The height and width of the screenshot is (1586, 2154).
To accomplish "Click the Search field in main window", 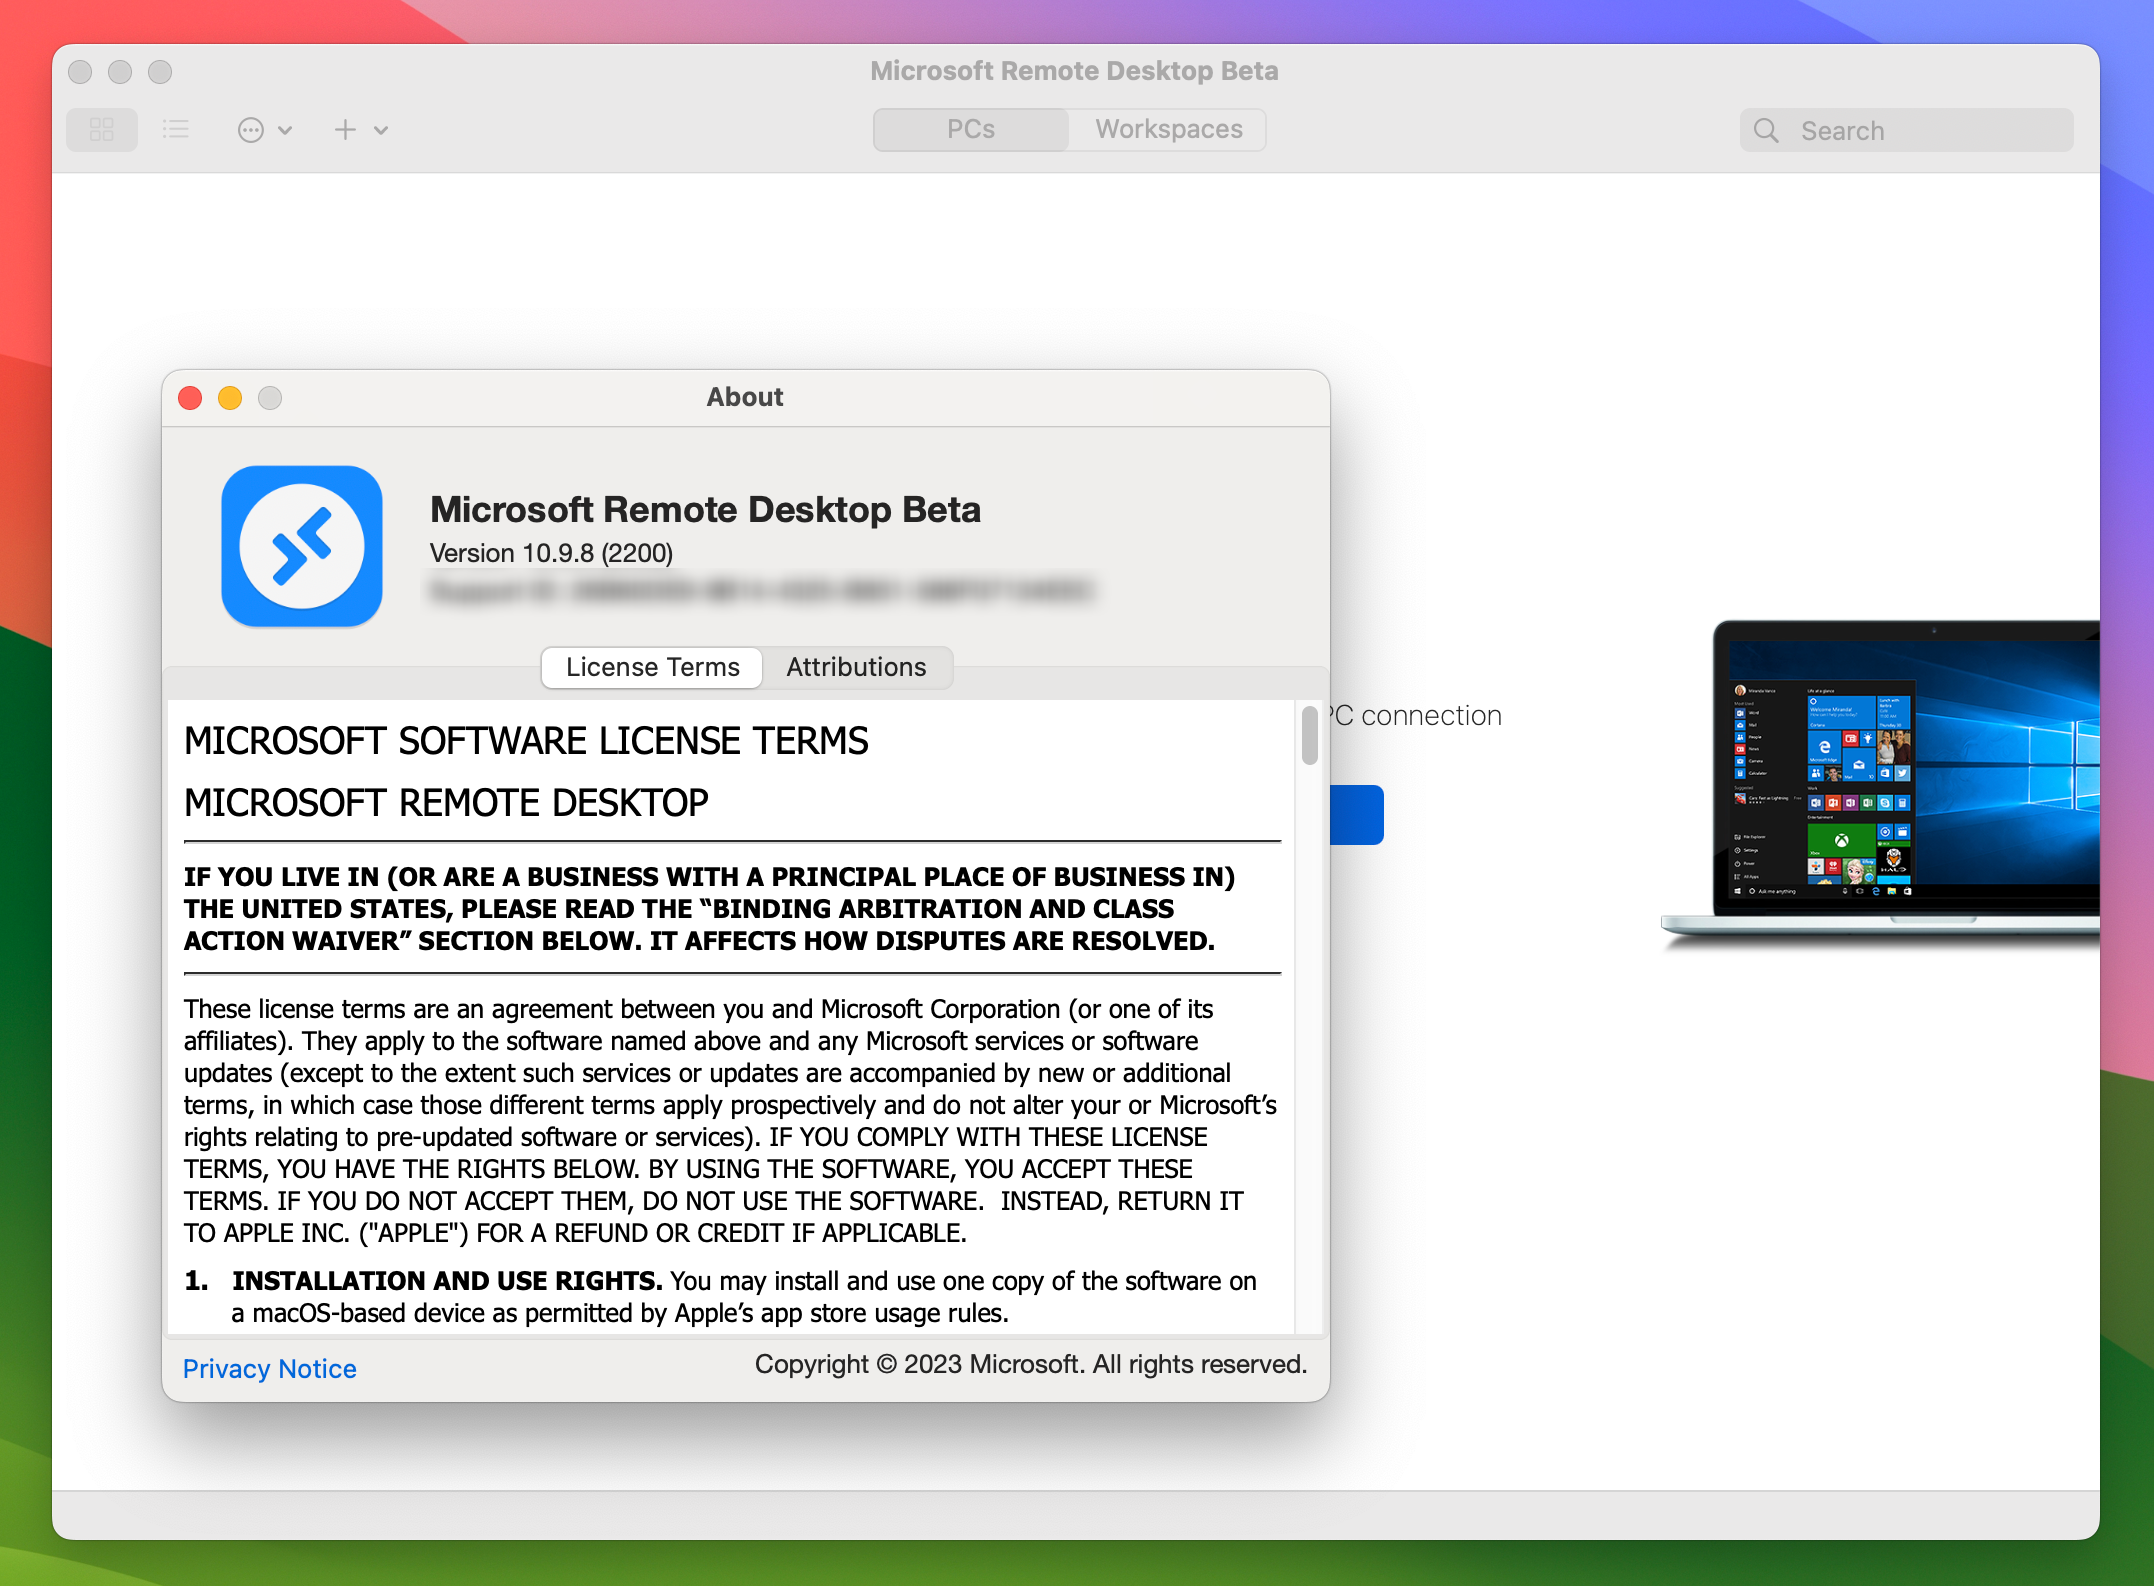I will click(1906, 131).
